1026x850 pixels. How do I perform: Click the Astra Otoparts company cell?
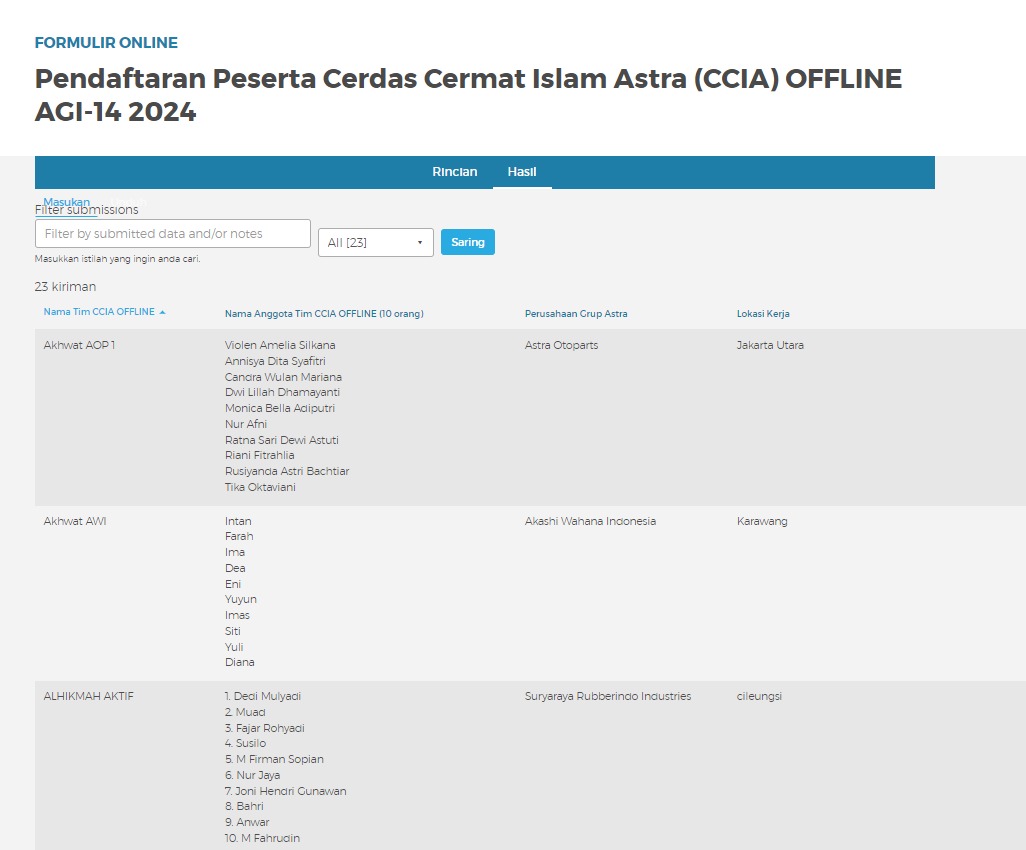click(x=561, y=345)
